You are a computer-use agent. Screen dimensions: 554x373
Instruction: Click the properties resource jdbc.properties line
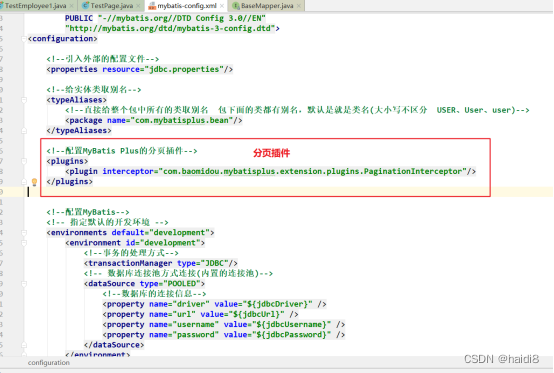point(140,69)
